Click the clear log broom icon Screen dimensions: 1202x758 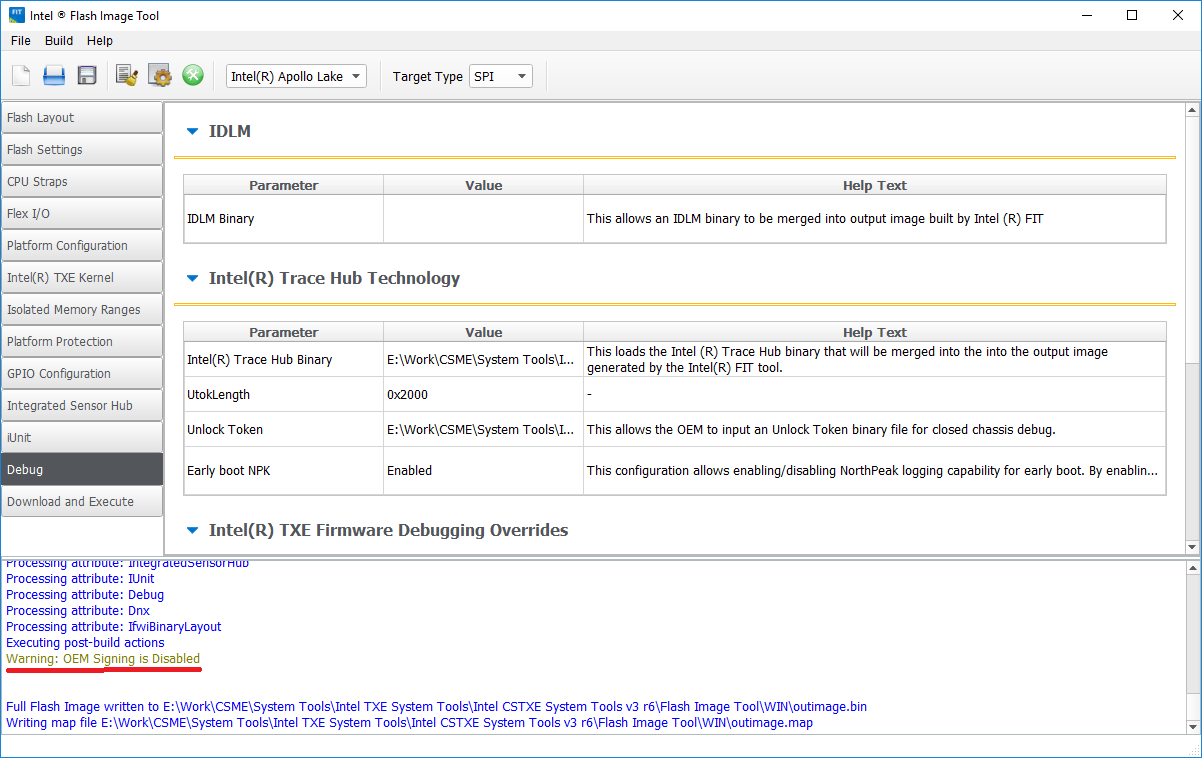(x=127, y=76)
